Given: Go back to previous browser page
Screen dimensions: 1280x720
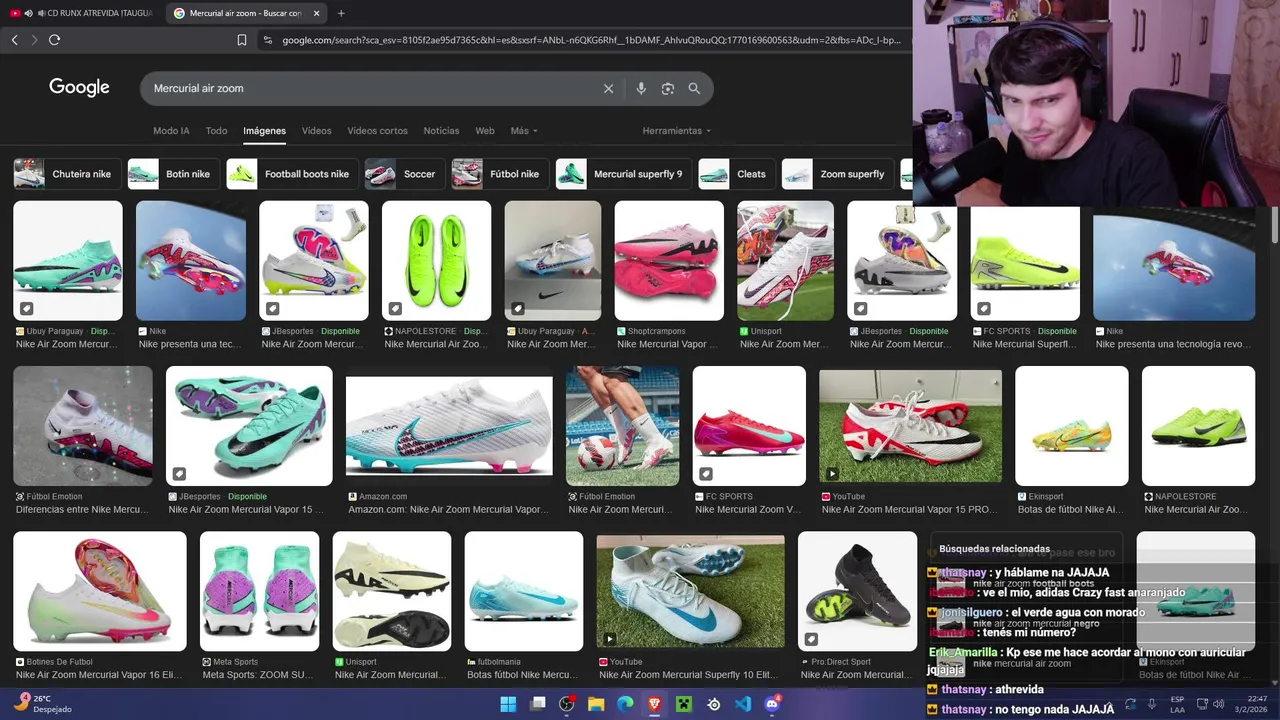Looking at the screenshot, I should pyautogui.click(x=14, y=40).
